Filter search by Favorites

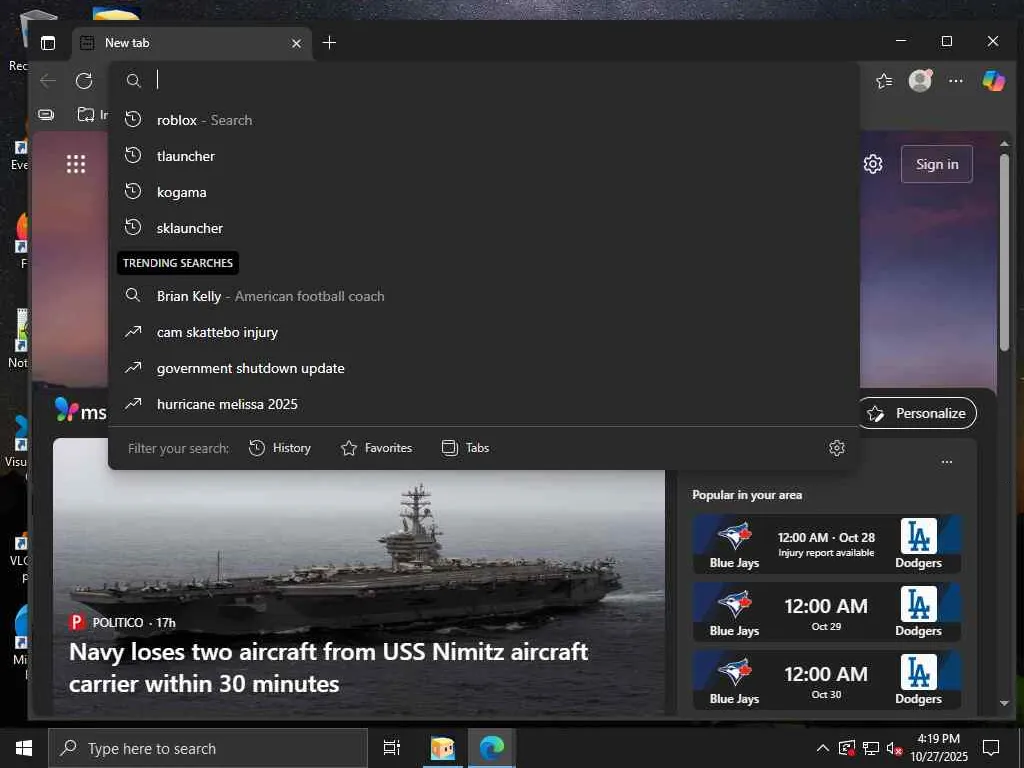pos(376,448)
